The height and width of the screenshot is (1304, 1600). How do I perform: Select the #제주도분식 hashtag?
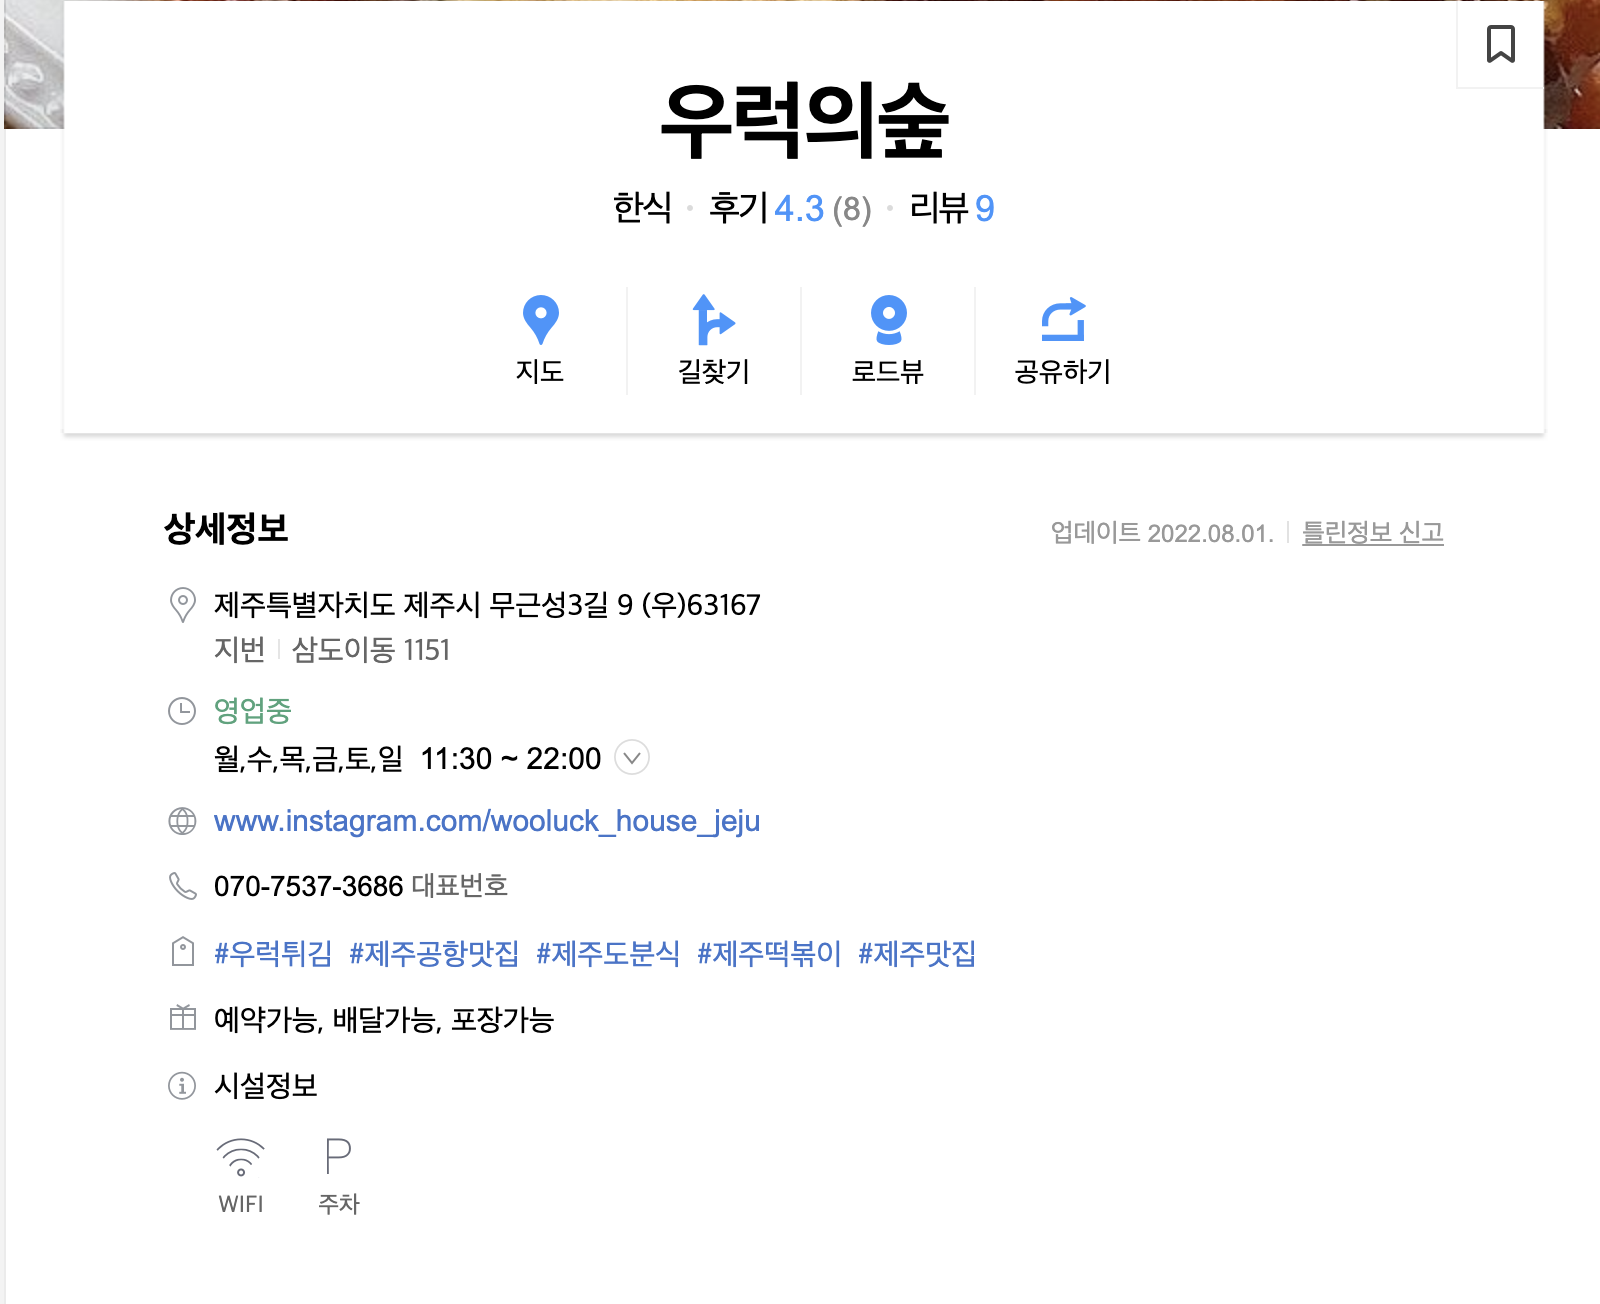pyautogui.click(x=608, y=953)
